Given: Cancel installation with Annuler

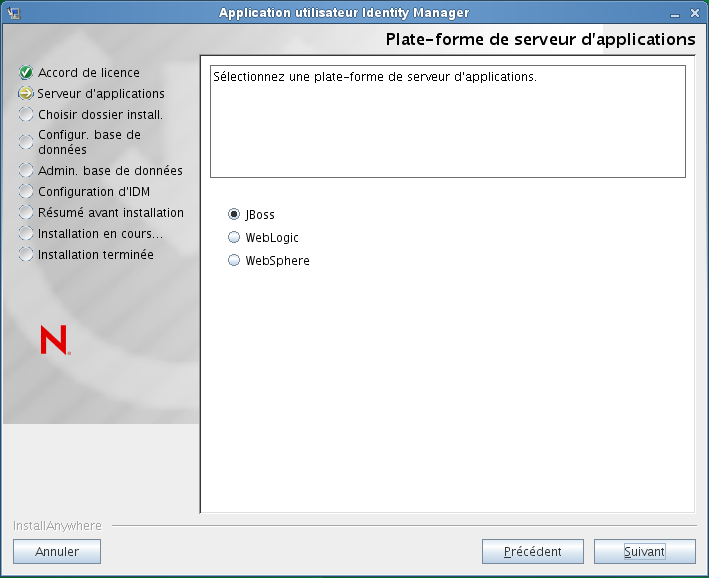Looking at the screenshot, I should point(57,551).
